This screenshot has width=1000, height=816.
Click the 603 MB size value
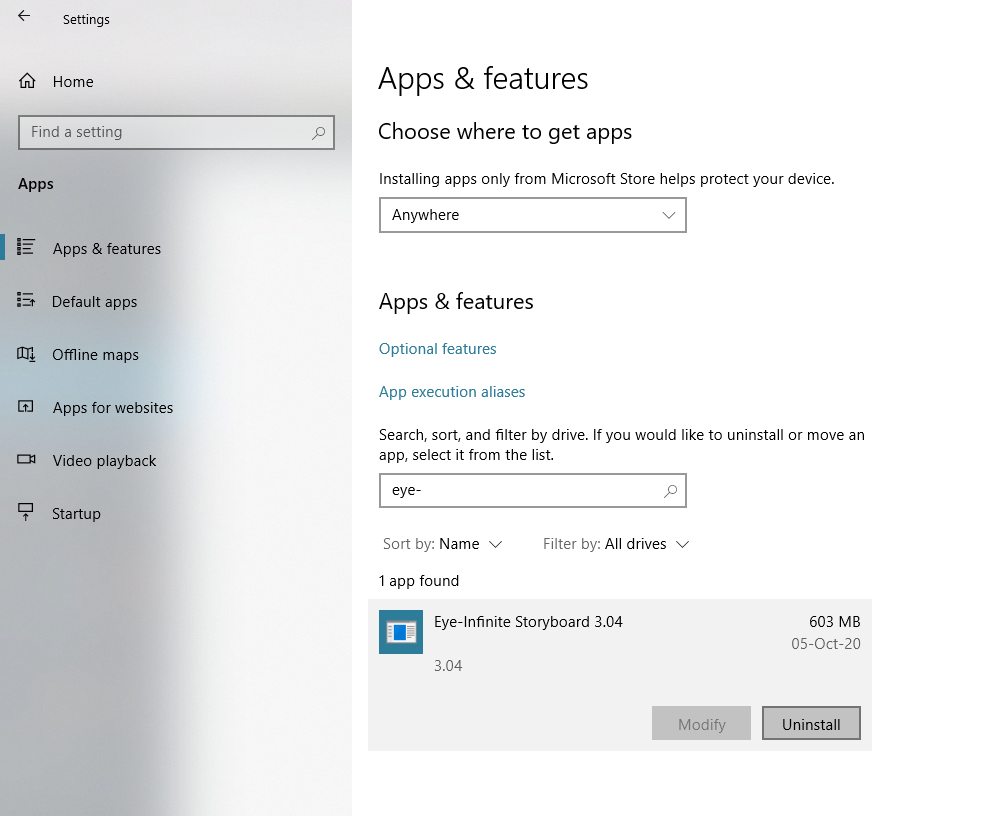[x=834, y=622]
